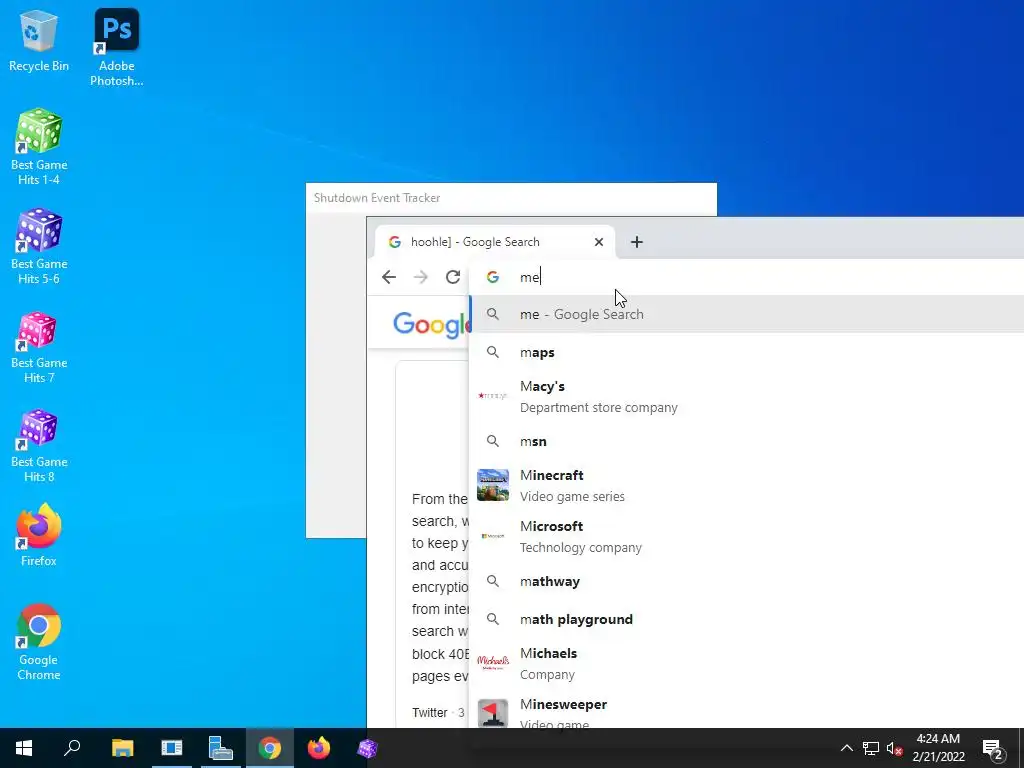Open taskbar search magnifier
The height and width of the screenshot is (768, 1024).
point(72,748)
